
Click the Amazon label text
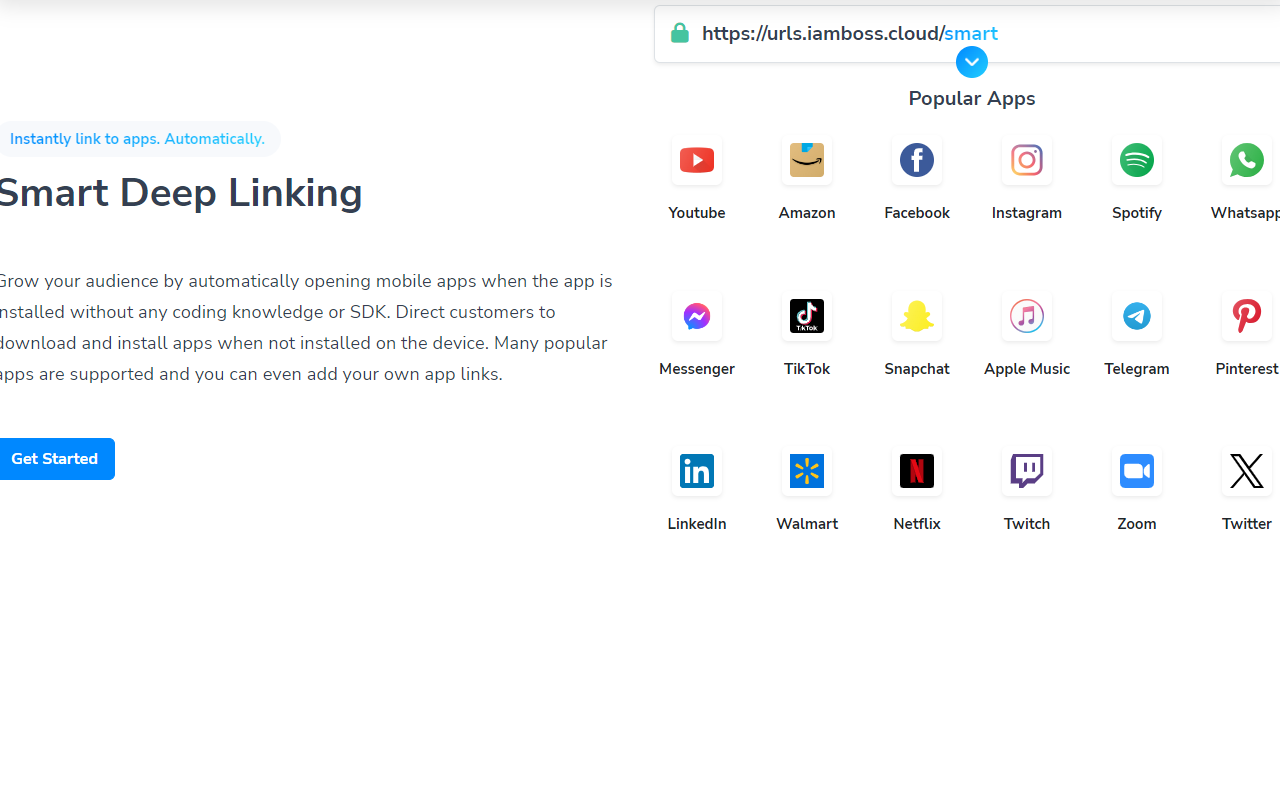click(807, 213)
